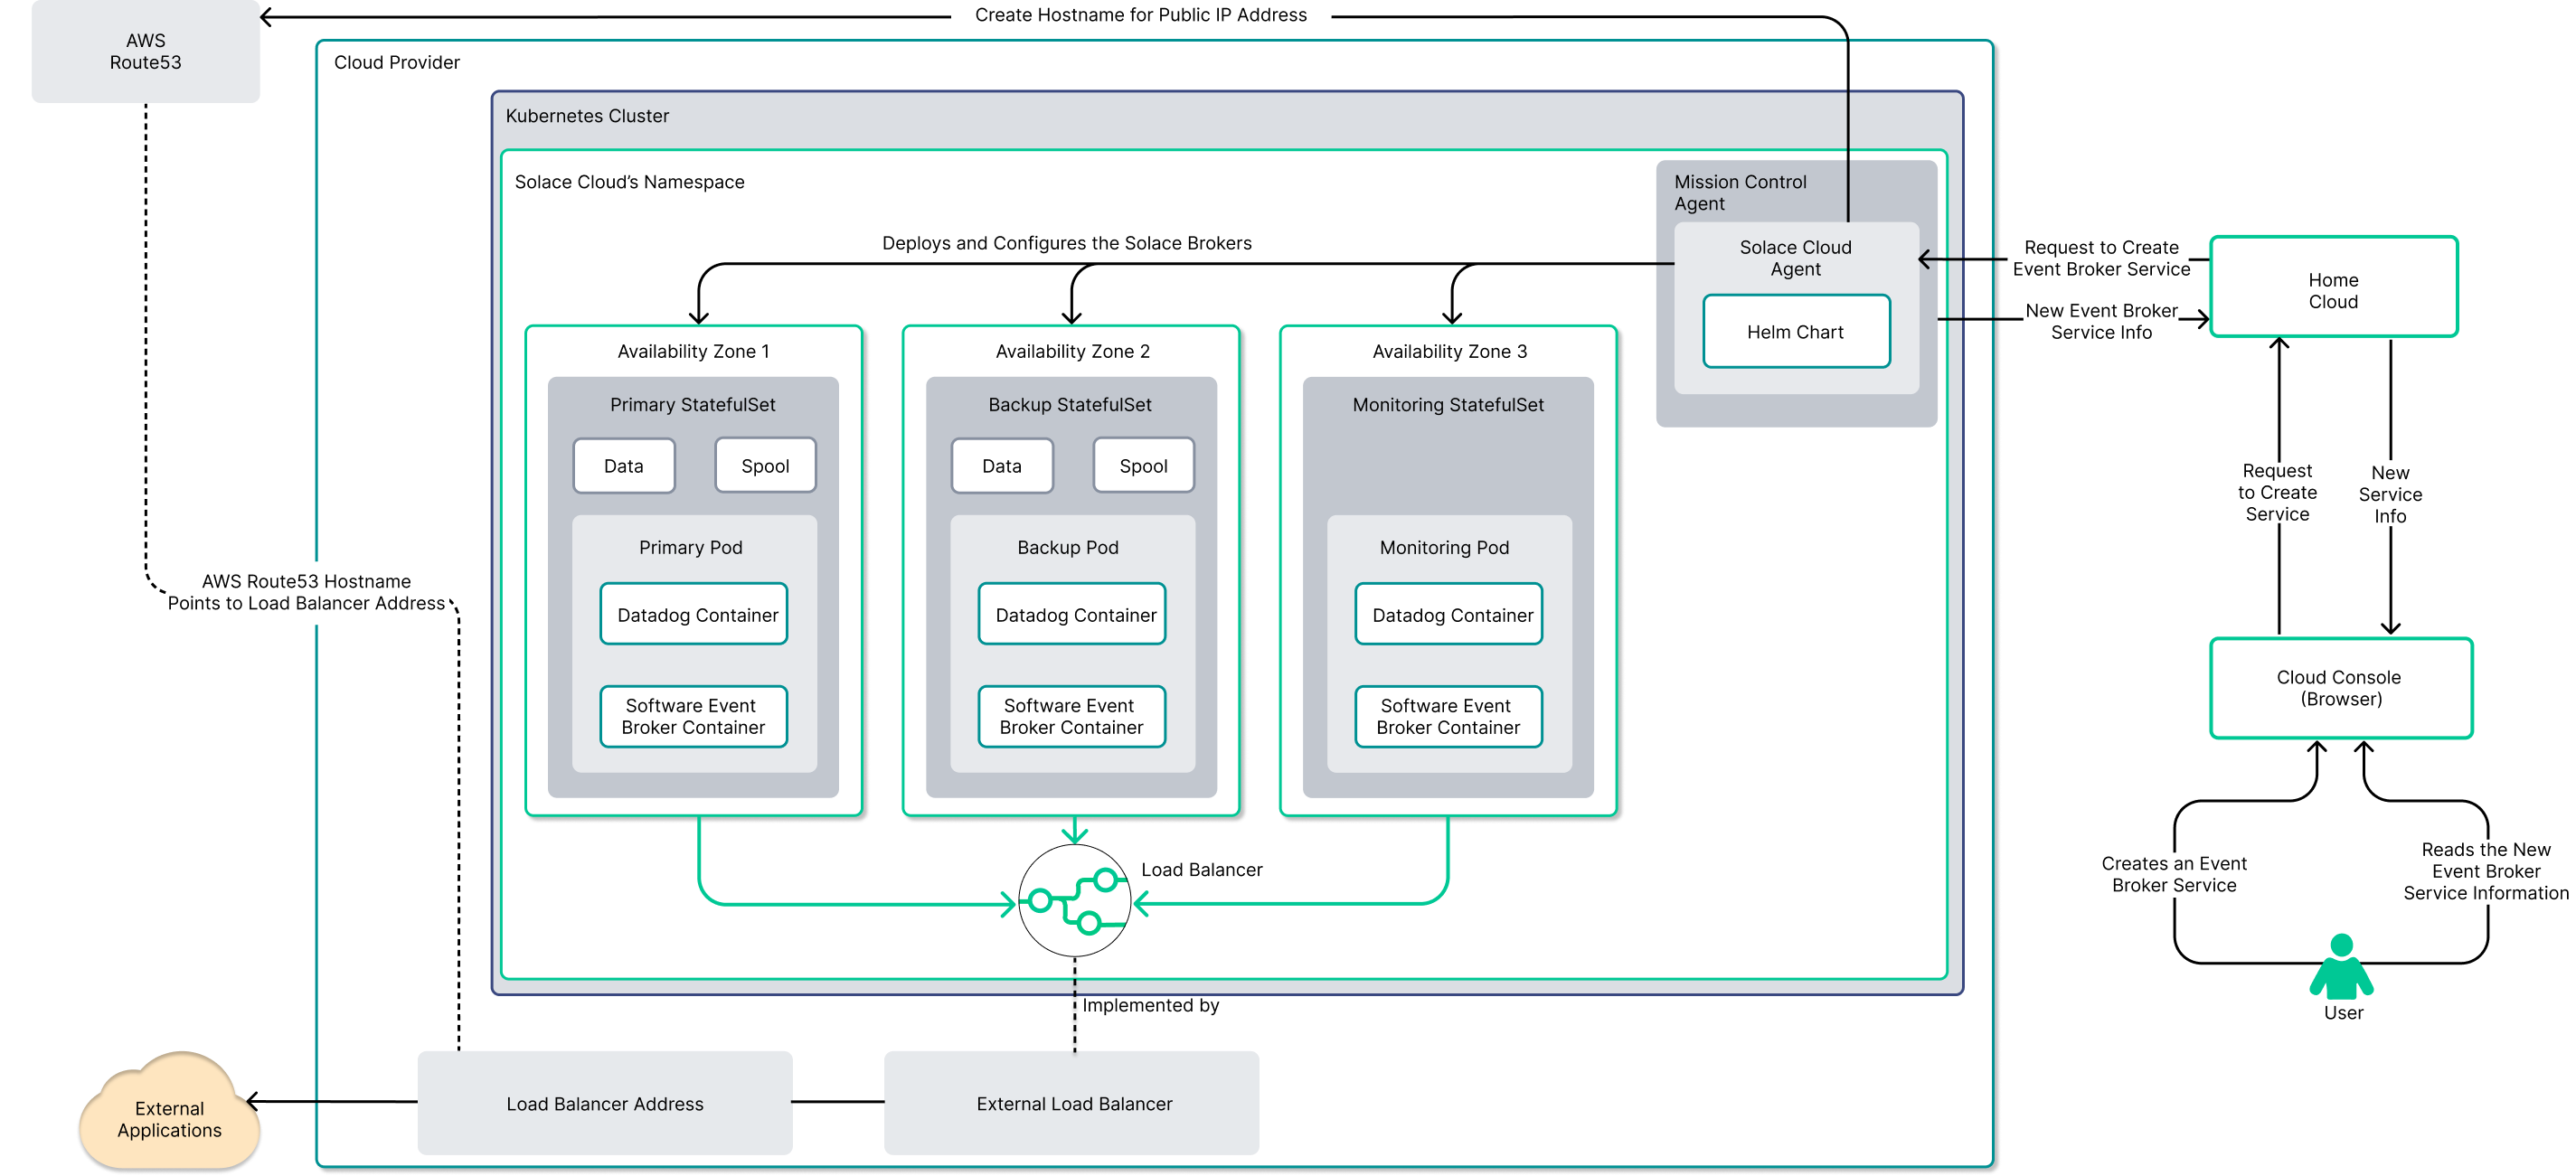This screenshot has height=1176, width=2576.
Task: Select Software Event Broker Container in Monitoring Pod
Action: pos(1448,716)
